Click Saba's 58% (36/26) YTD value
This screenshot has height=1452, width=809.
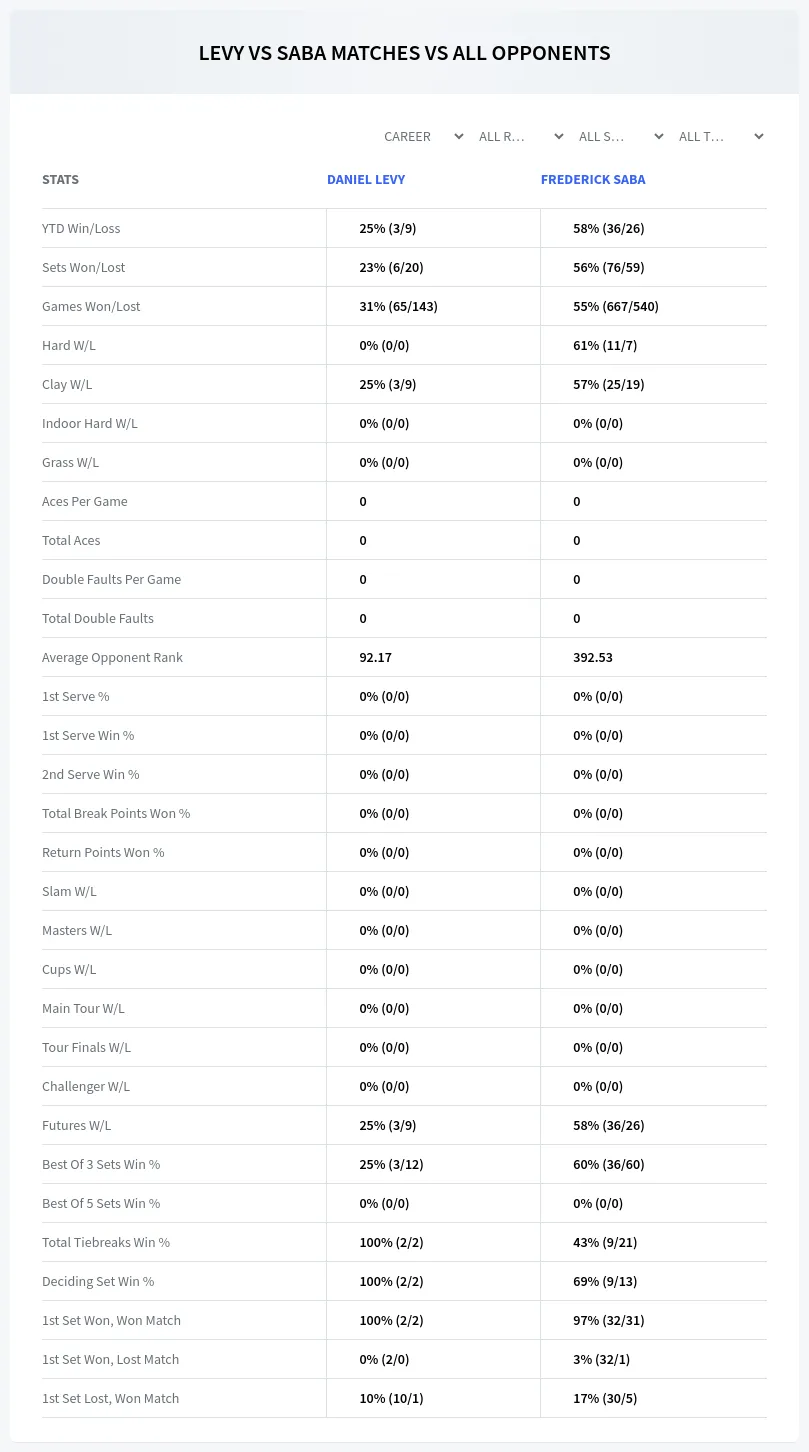click(609, 228)
